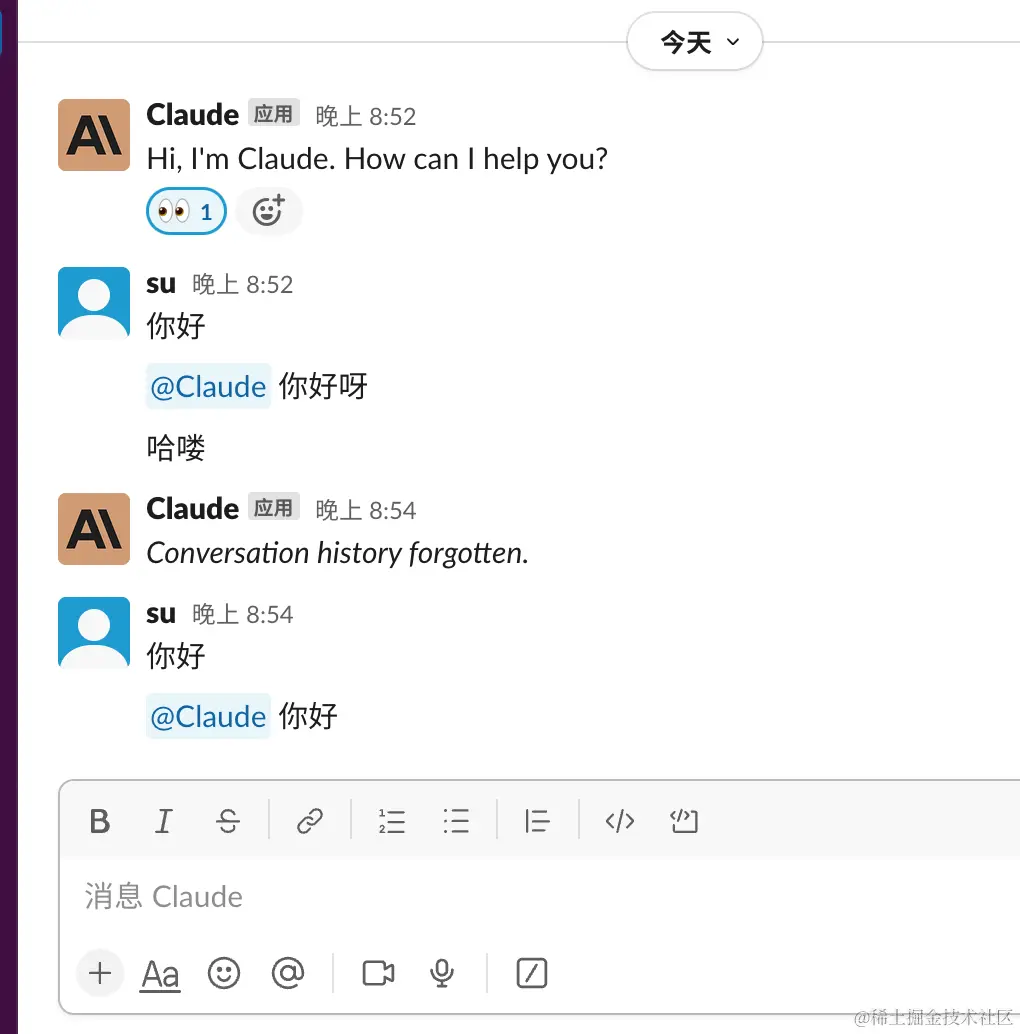
Task: Apply blockquote formatting
Action: point(537,821)
